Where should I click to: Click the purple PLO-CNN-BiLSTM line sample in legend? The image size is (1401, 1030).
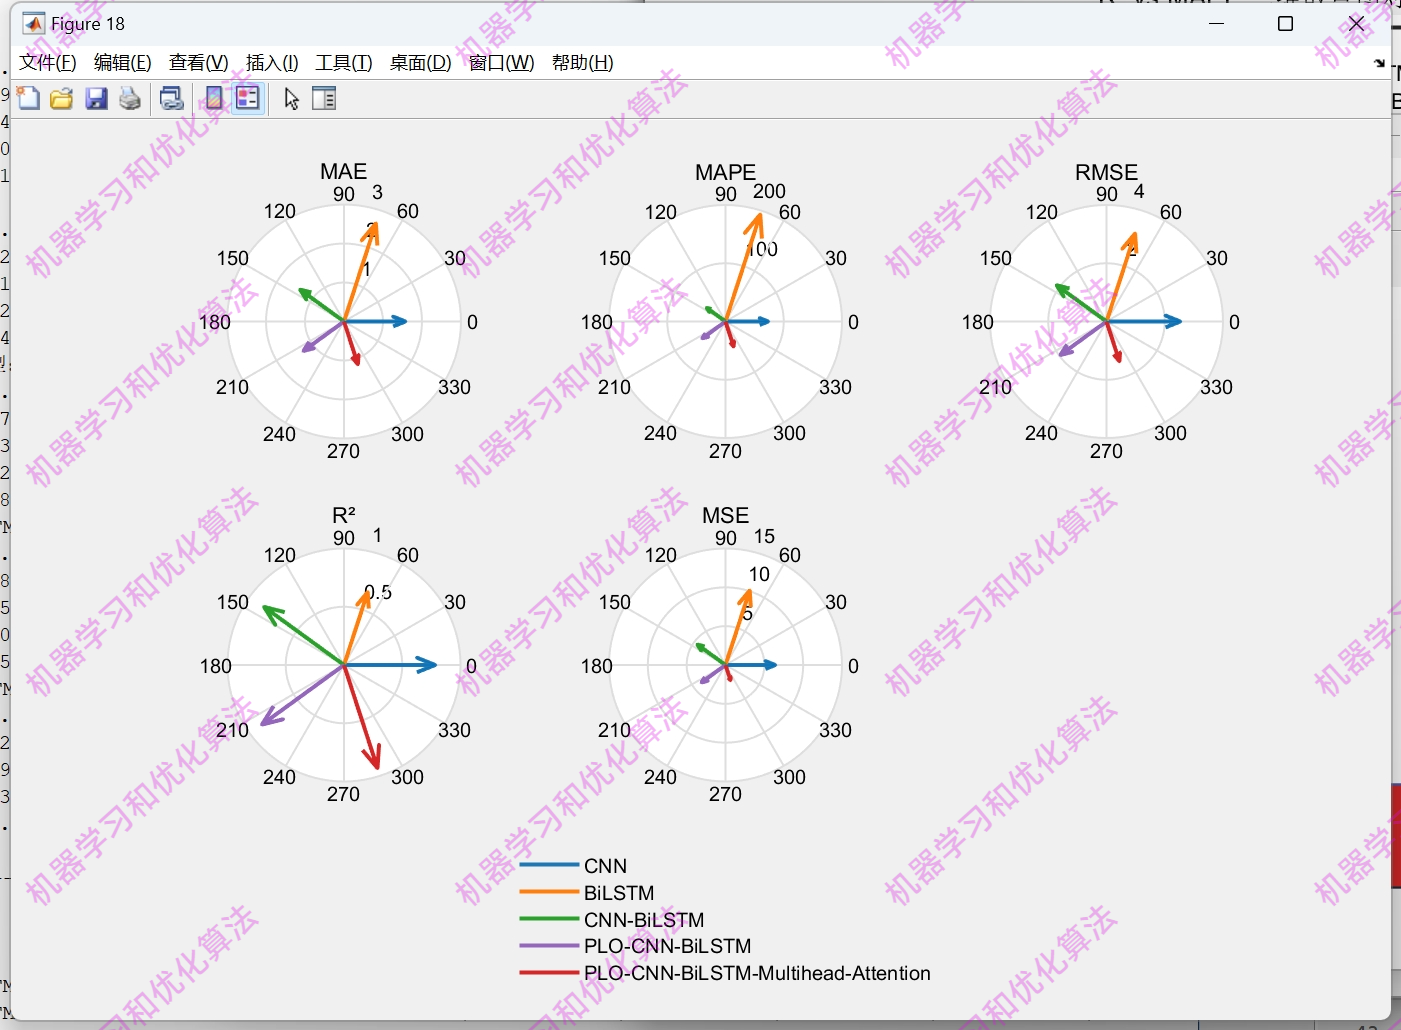[549, 946]
